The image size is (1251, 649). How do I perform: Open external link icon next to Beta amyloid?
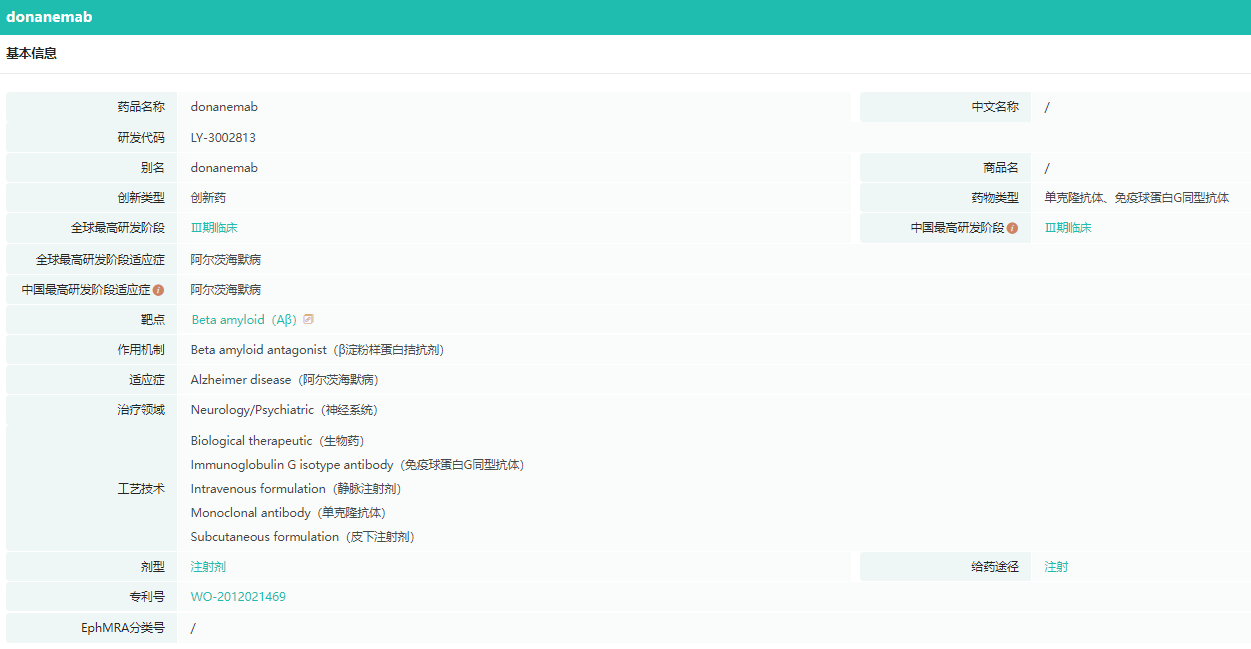click(x=309, y=319)
